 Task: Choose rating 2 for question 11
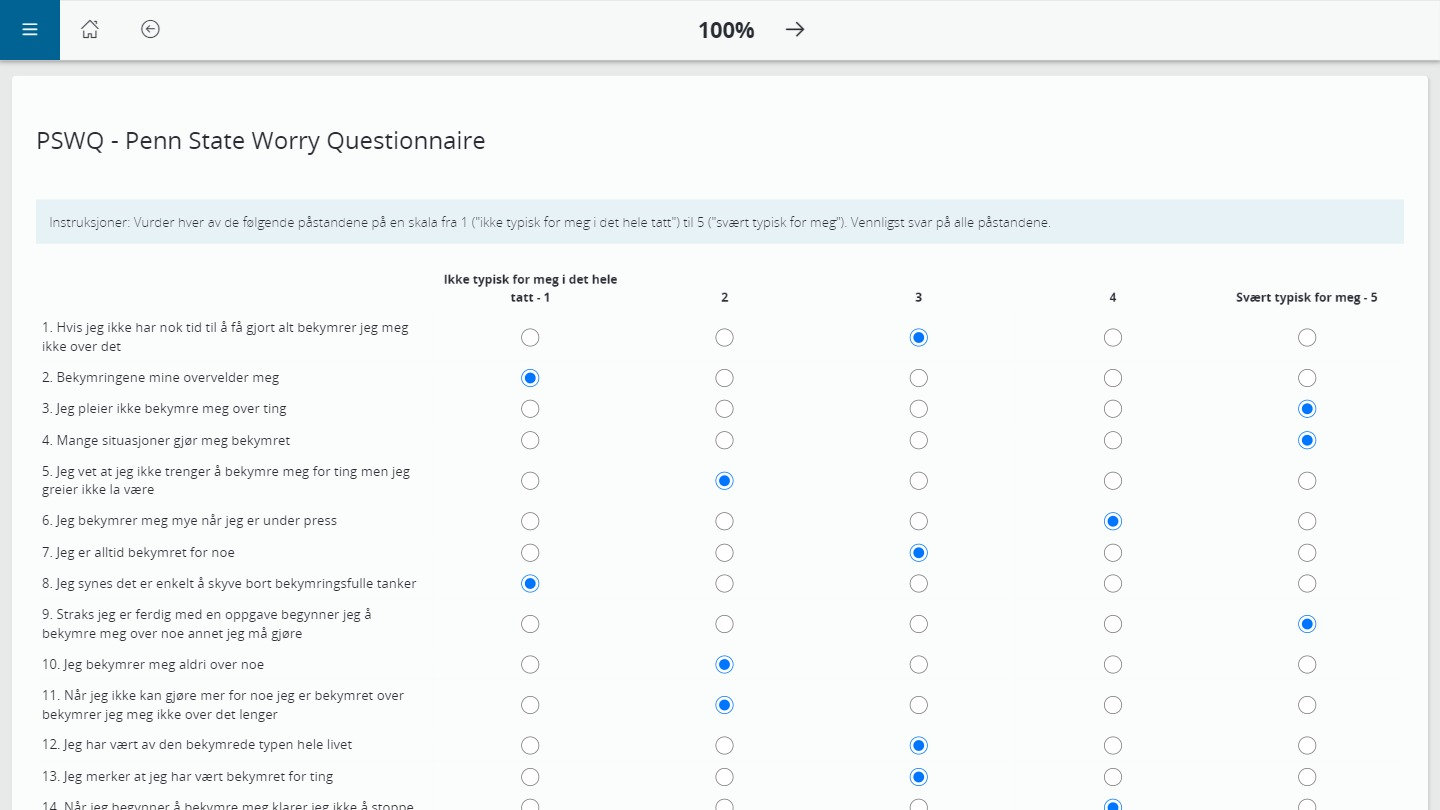724,705
